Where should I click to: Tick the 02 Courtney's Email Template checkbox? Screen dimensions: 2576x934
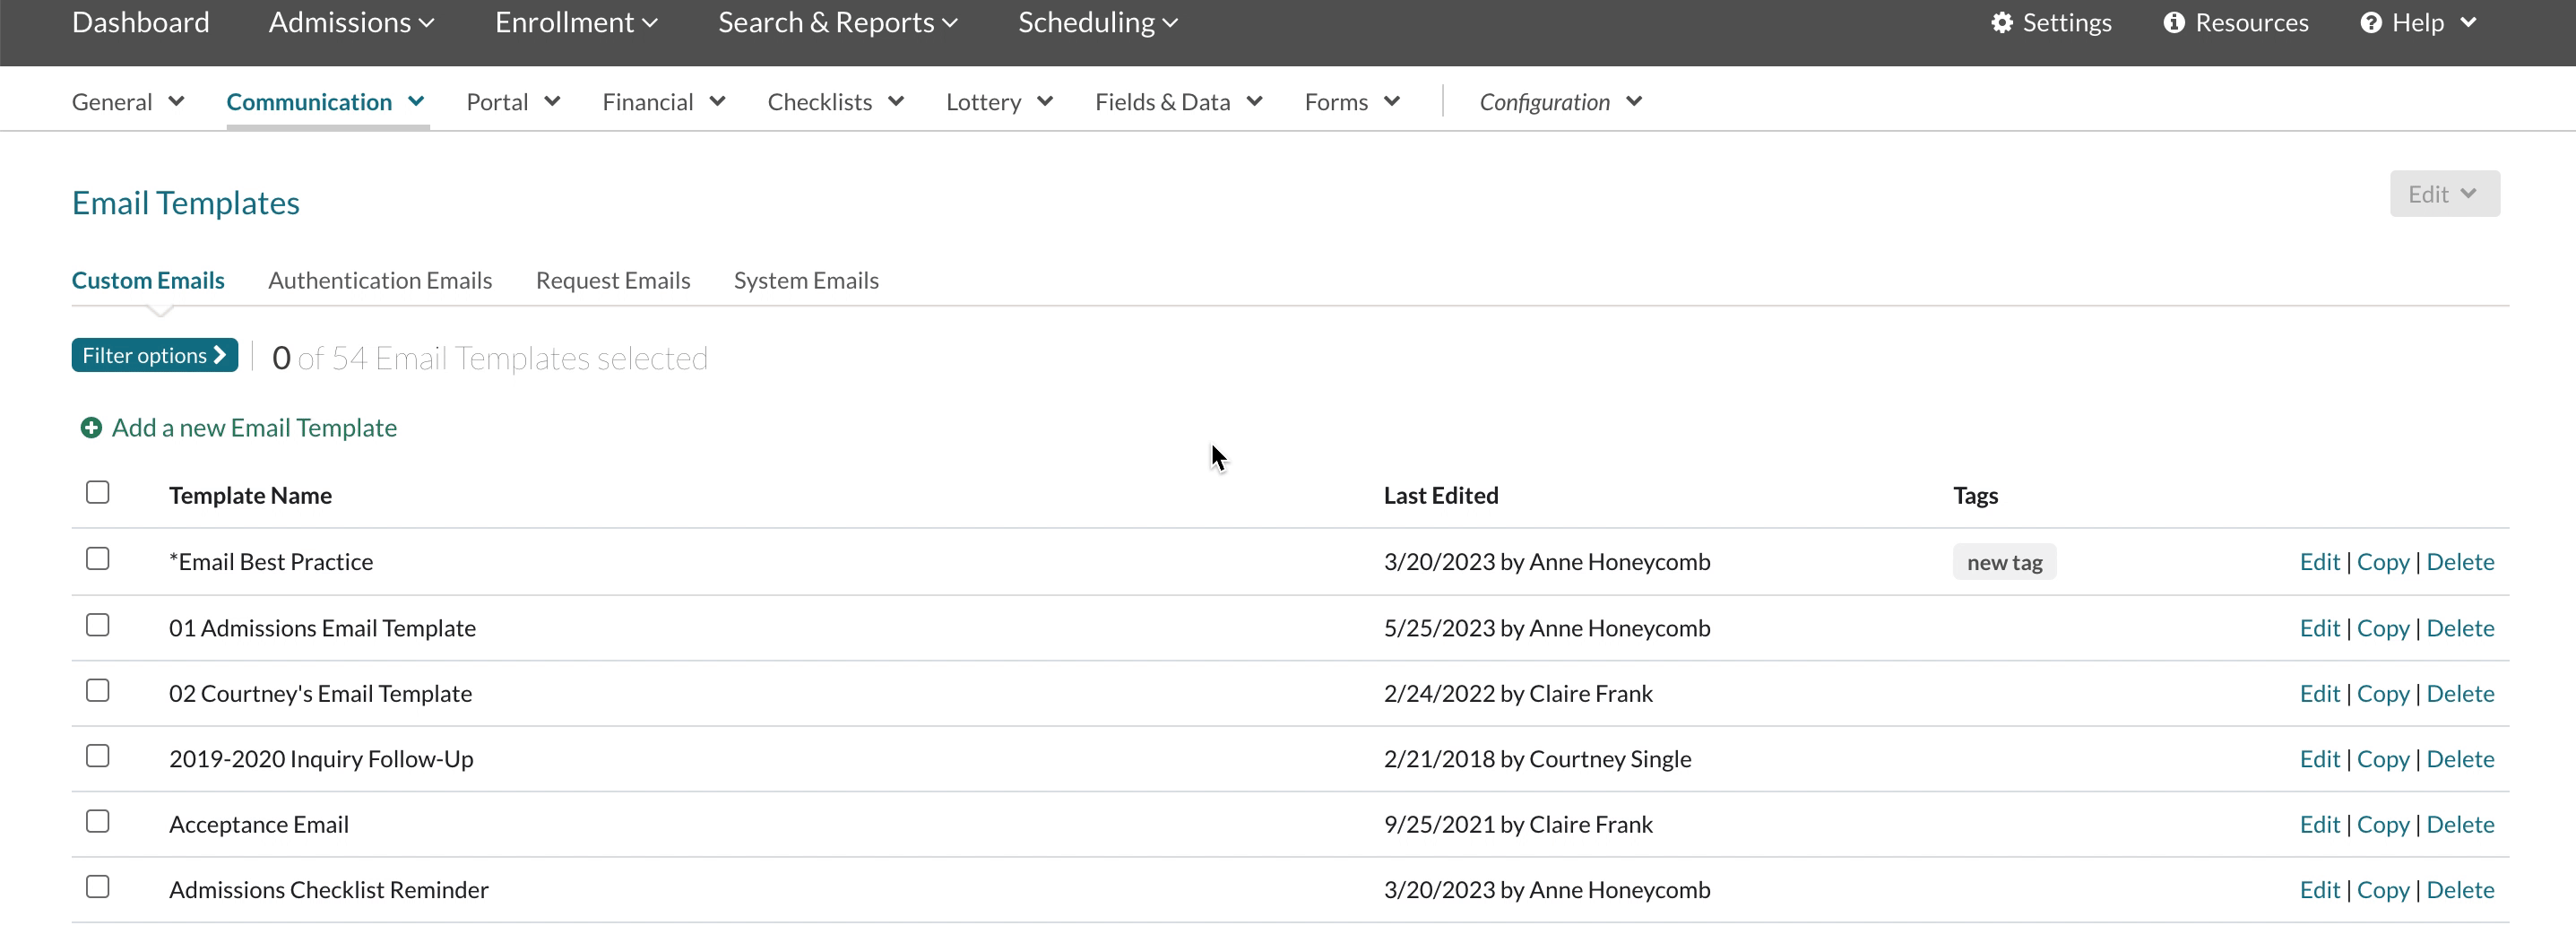98,691
